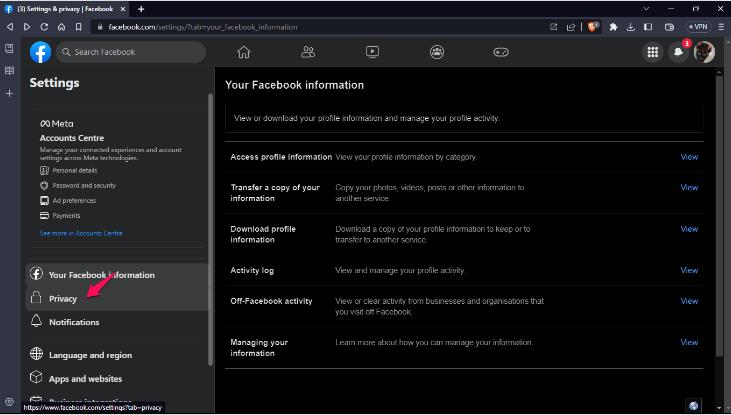Screen dimensions: 731x415
Task: Open Password and security in Accounts Centre
Action: point(78,186)
